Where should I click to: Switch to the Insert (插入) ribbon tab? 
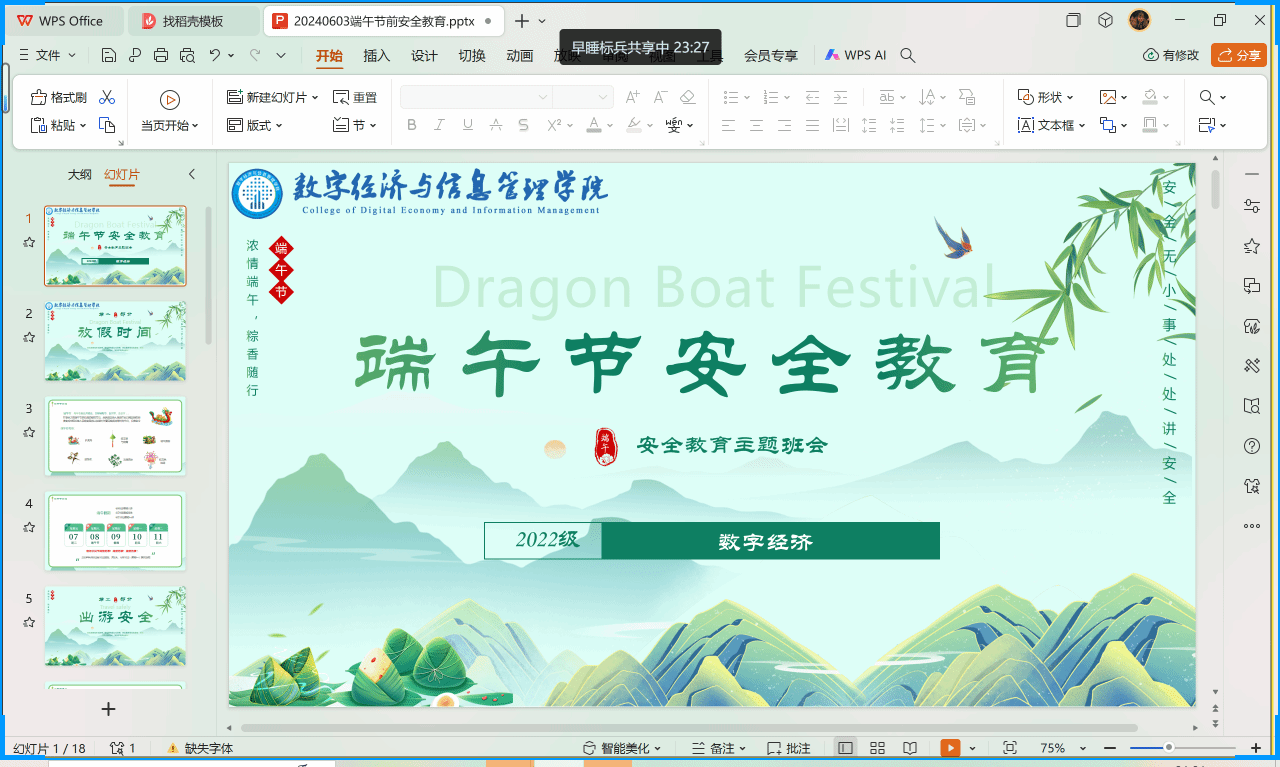[376, 55]
